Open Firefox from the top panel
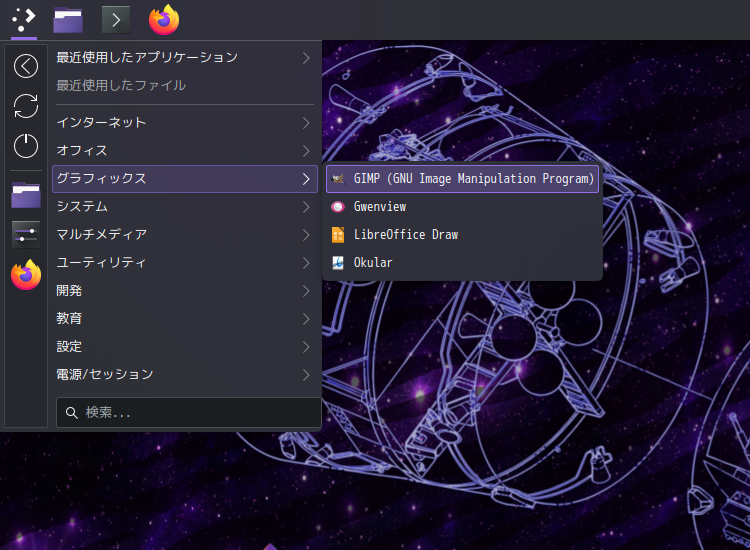The image size is (750, 550). pyautogui.click(x=164, y=20)
